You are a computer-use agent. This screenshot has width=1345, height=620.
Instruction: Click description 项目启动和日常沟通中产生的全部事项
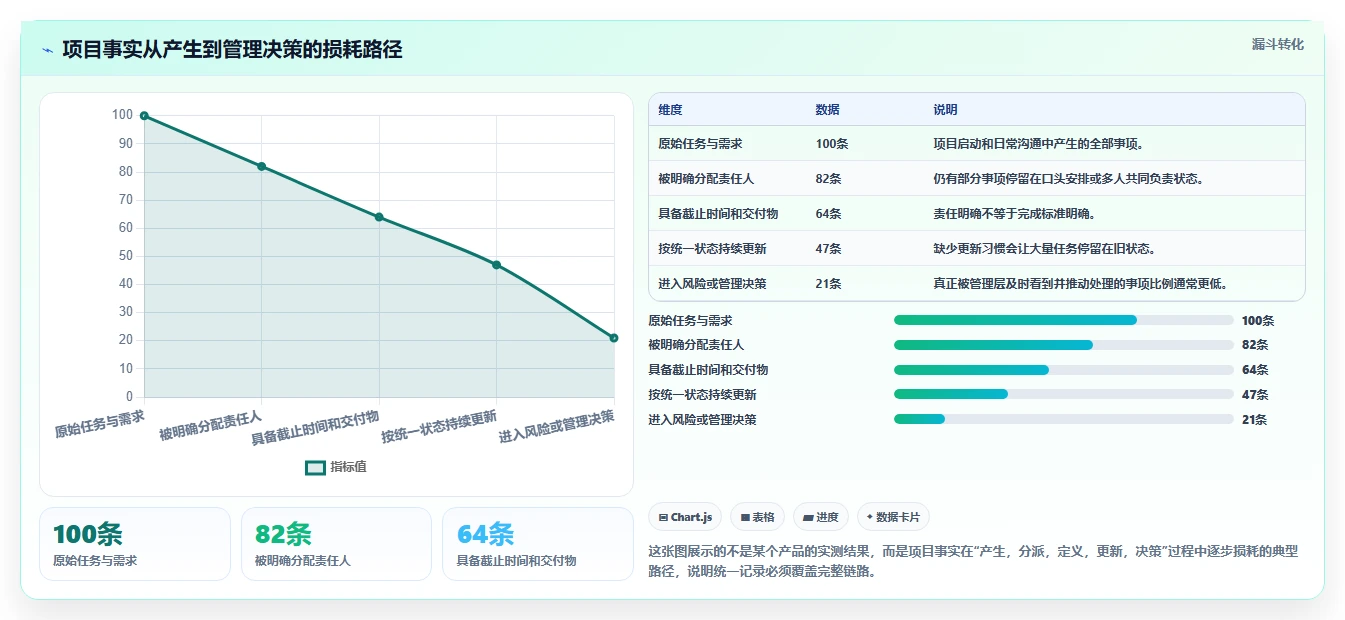[x=1039, y=144]
